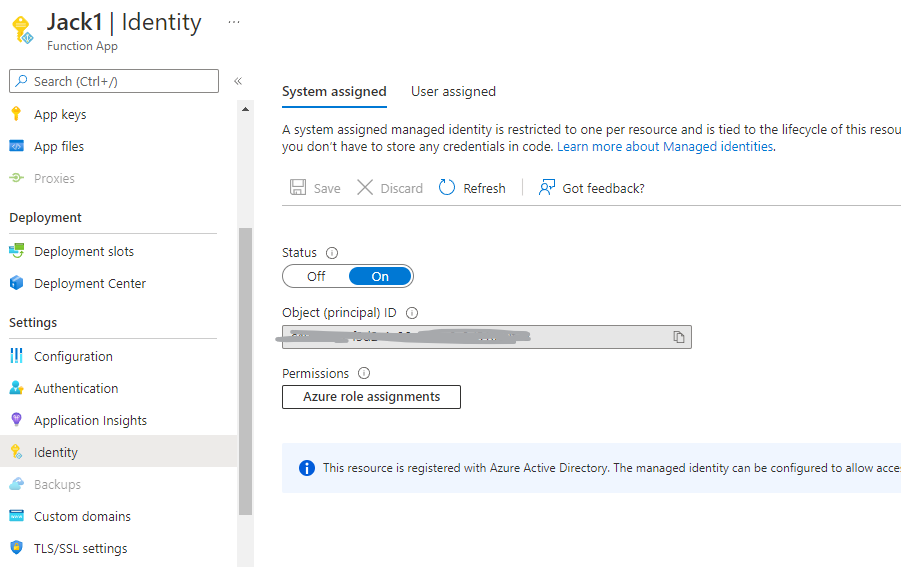
Task: Set Status toggle to On
Action: 380,276
